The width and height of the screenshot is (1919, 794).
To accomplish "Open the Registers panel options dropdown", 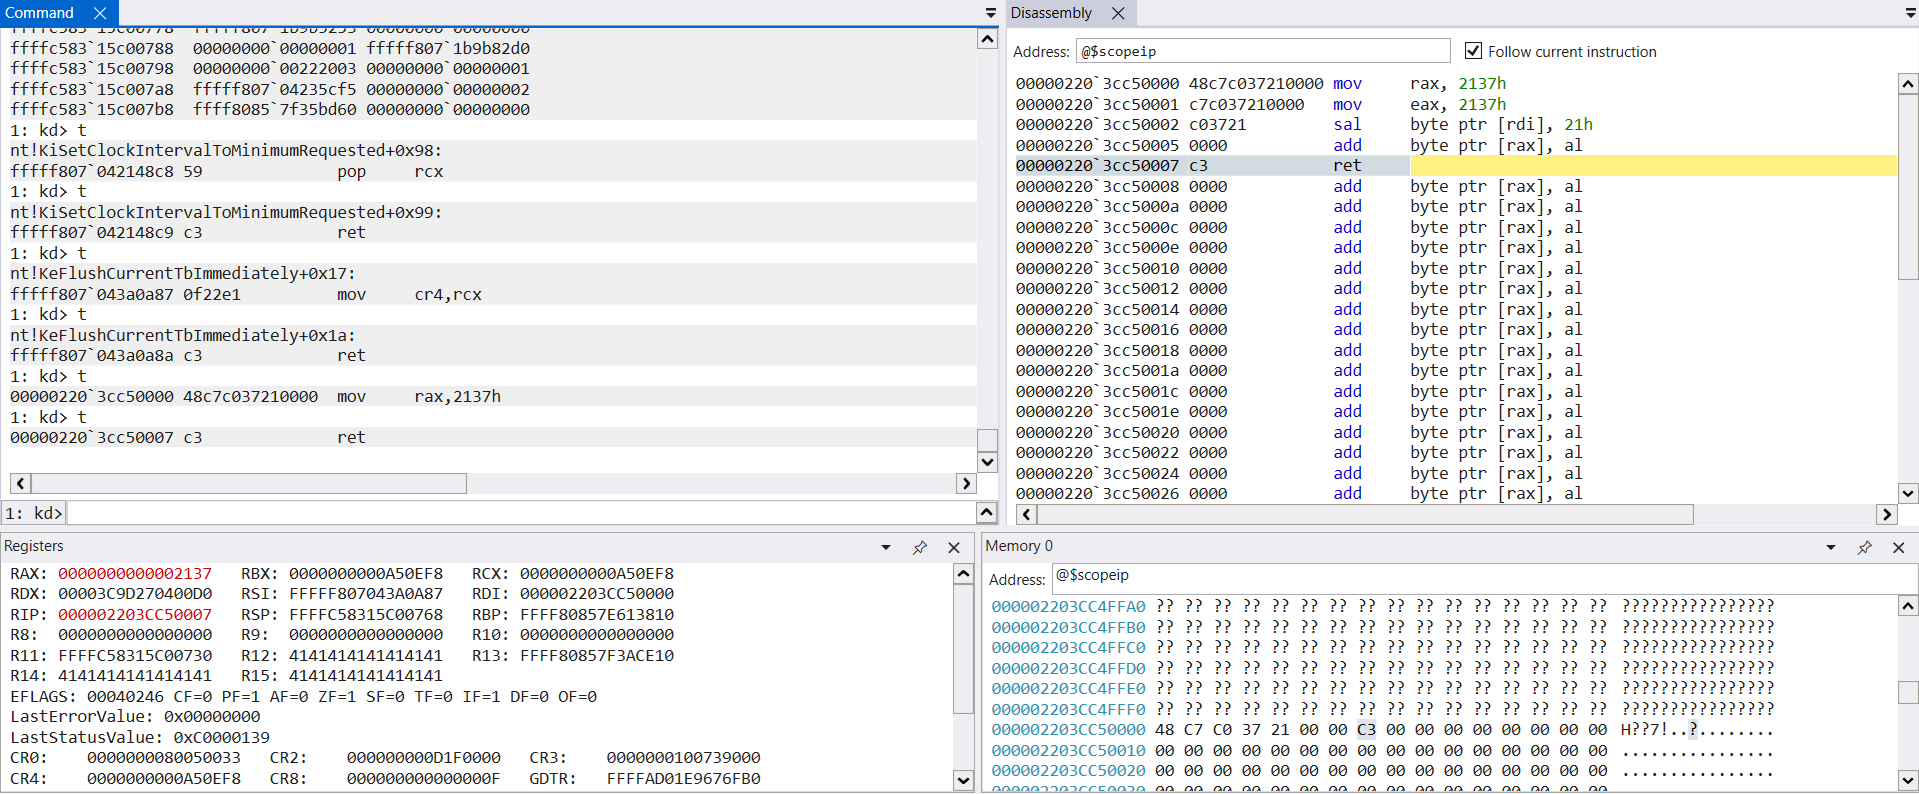I will coord(885,547).
